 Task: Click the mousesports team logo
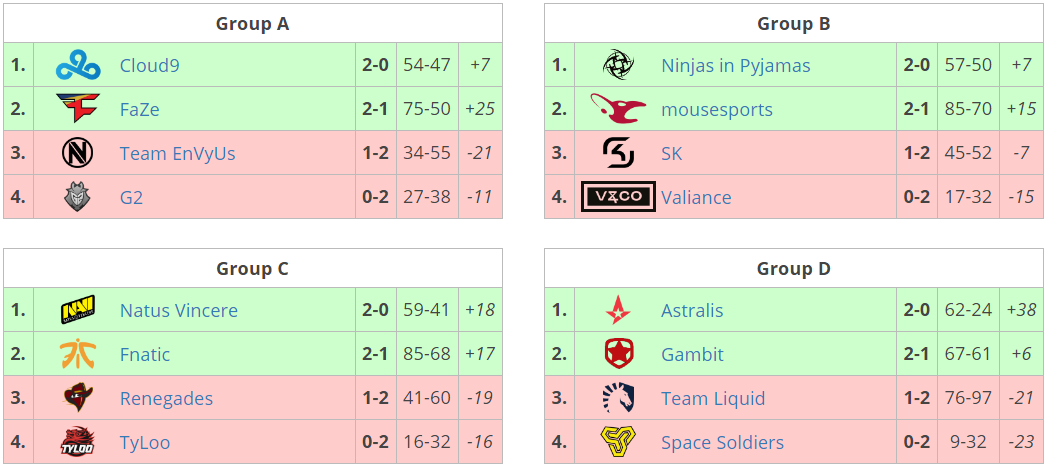618,108
